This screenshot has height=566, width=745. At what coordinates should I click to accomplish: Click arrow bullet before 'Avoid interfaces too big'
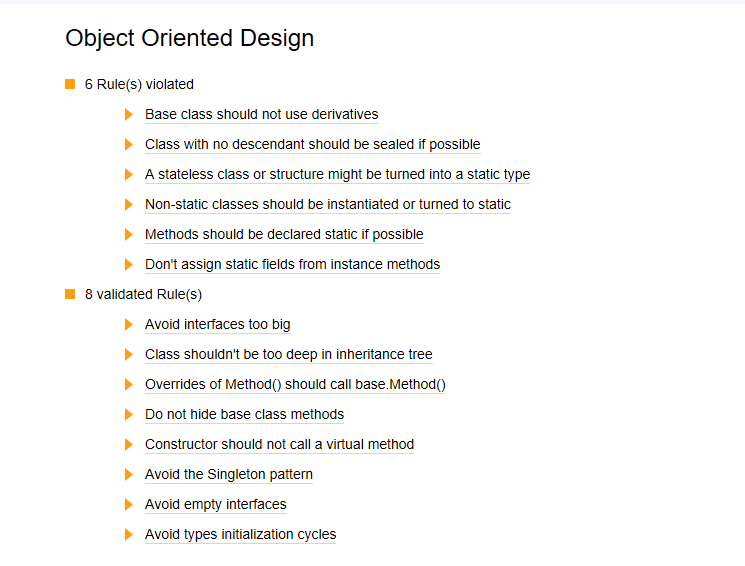(x=128, y=324)
